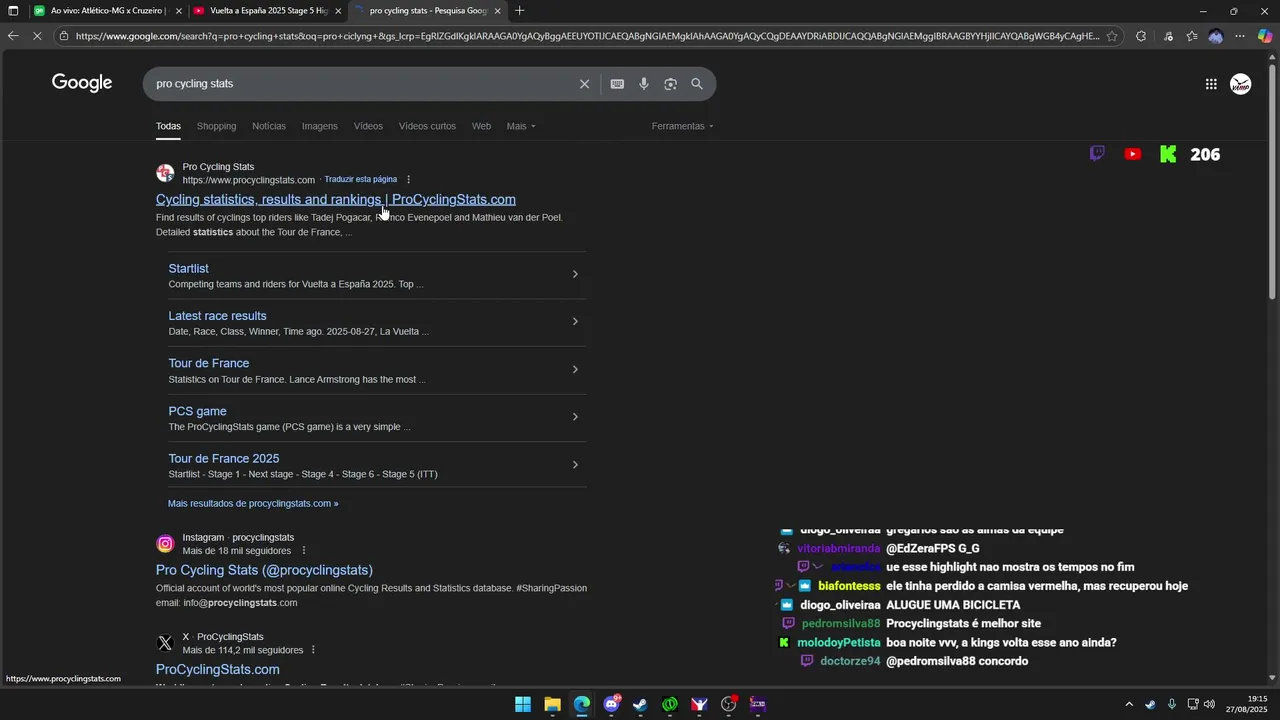
Task: Search by image with the Lens icon
Action: click(670, 84)
